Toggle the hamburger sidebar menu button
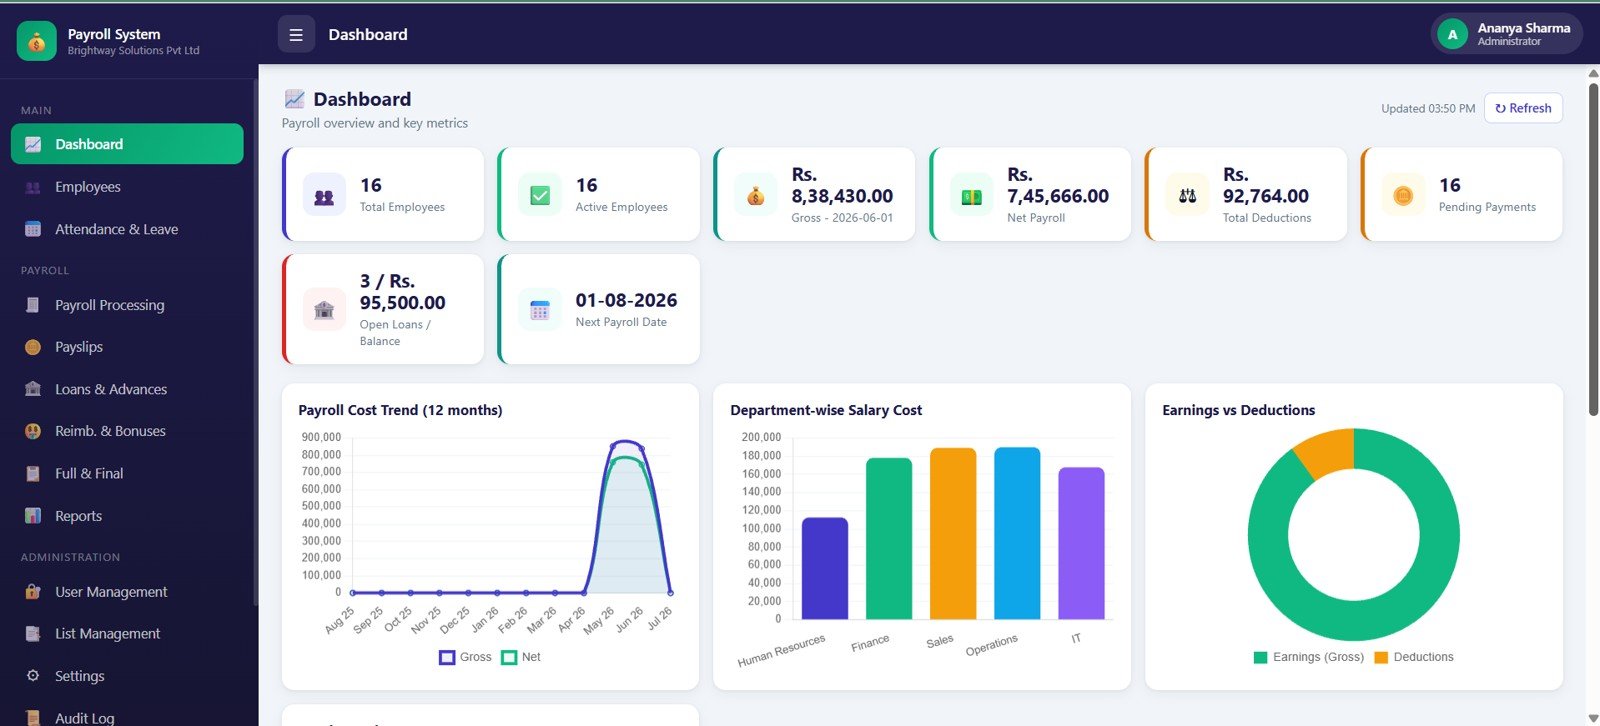 coord(296,34)
